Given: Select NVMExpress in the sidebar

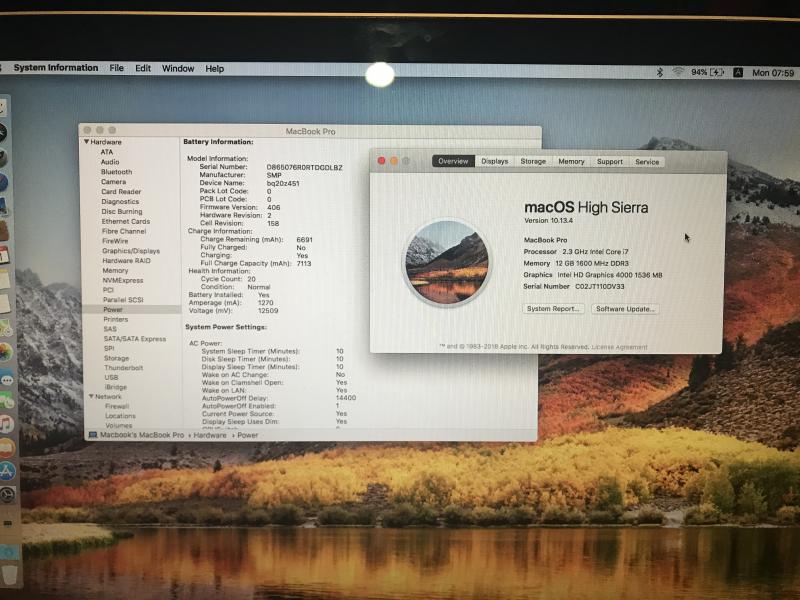Looking at the screenshot, I should pos(123,280).
